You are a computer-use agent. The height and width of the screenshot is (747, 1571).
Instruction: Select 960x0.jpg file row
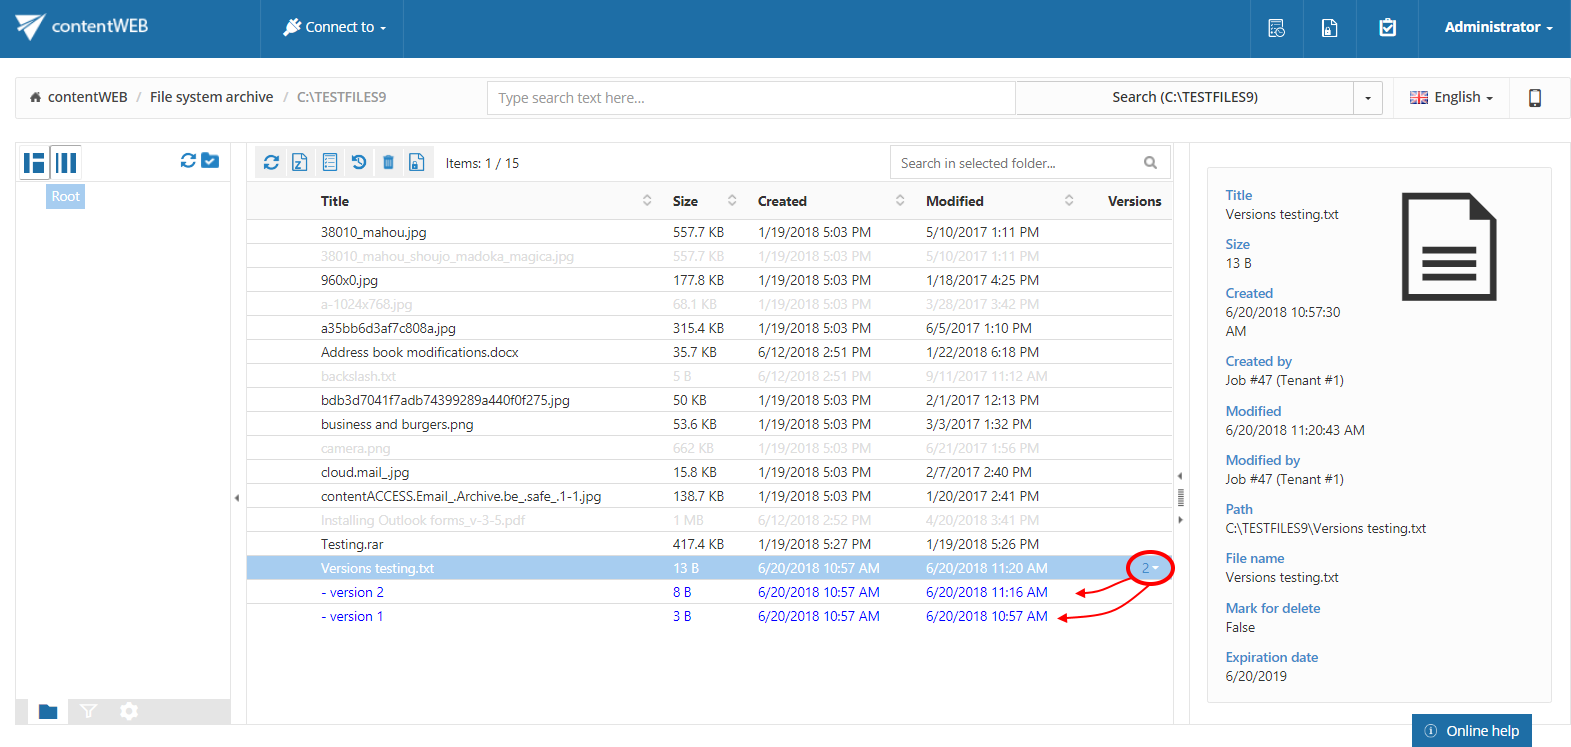pyautogui.click(x=710, y=280)
